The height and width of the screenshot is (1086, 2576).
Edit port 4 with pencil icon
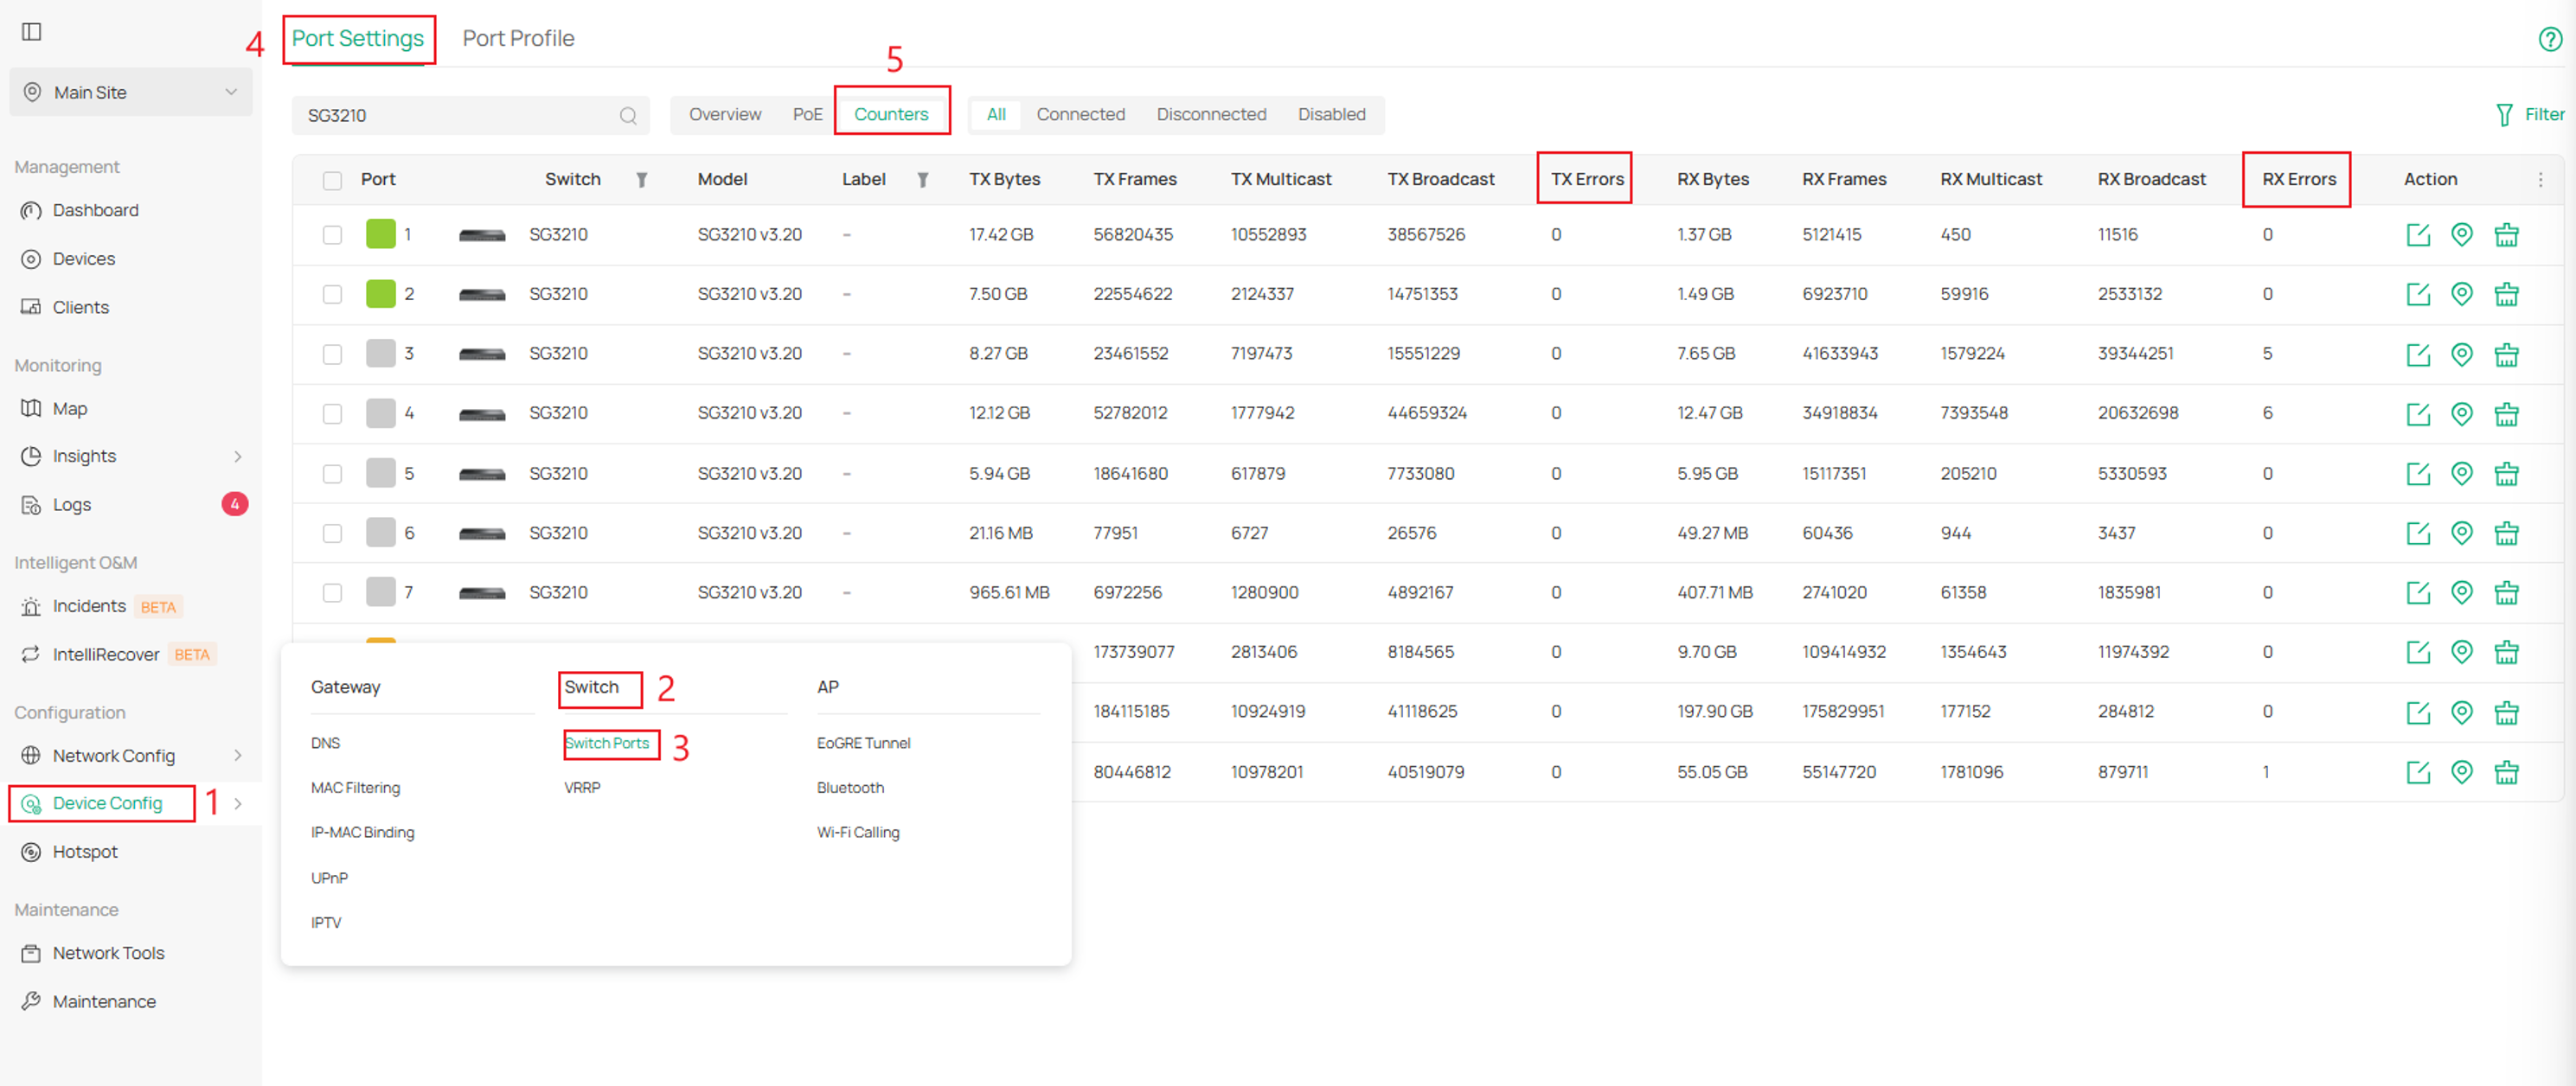point(2417,413)
